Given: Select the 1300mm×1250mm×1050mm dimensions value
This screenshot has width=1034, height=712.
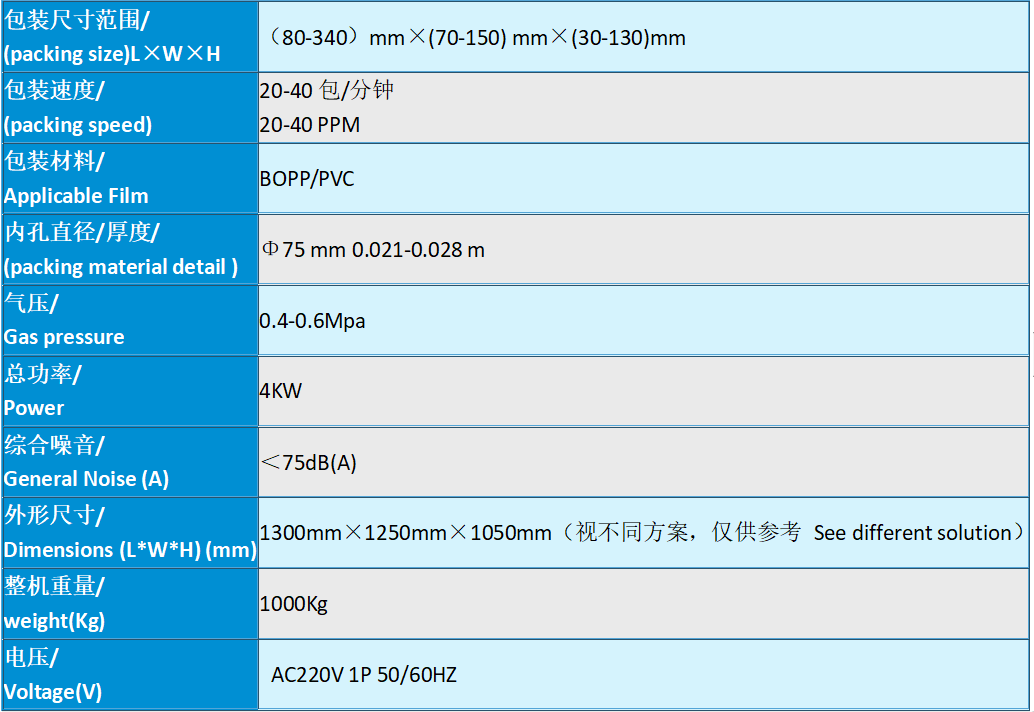Looking at the screenshot, I should (405, 533).
